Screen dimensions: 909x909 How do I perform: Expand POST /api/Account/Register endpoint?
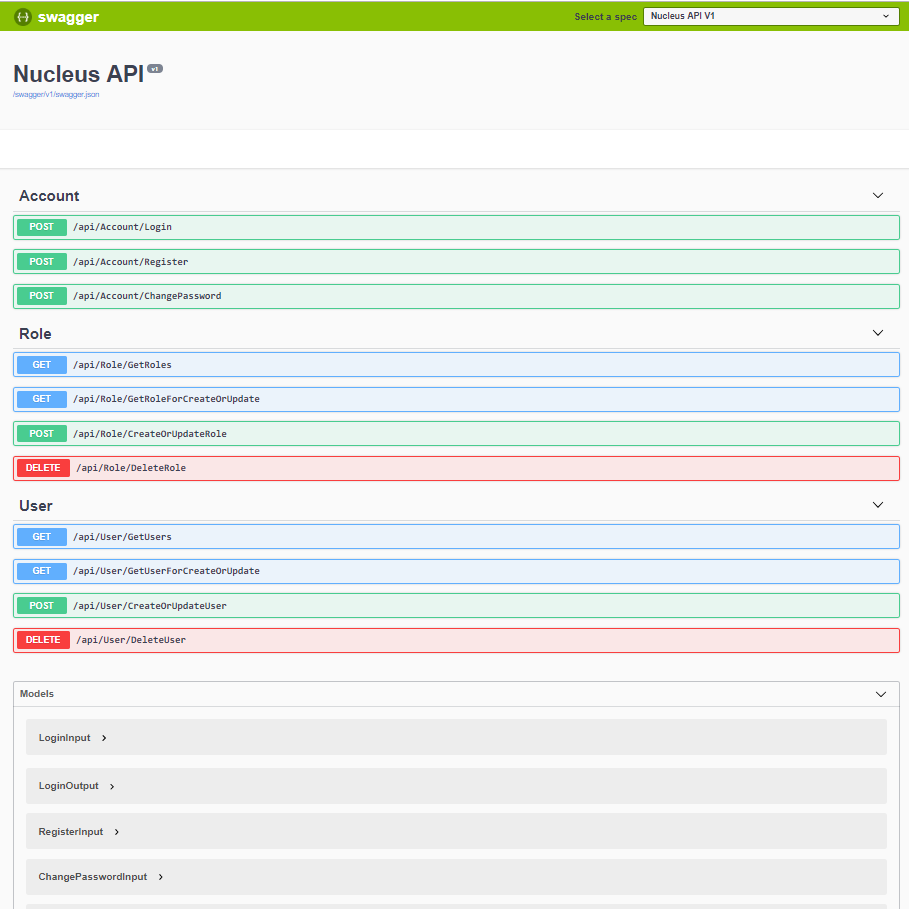456,261
